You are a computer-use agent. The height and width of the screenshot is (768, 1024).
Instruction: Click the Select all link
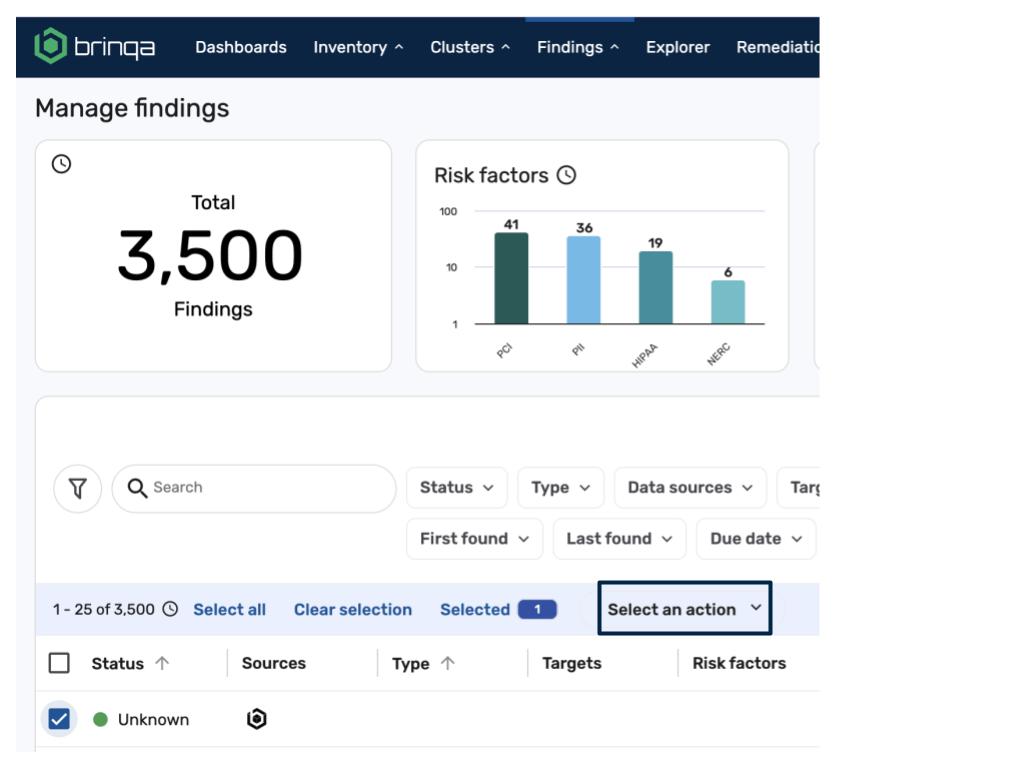(x=229, y=609)
